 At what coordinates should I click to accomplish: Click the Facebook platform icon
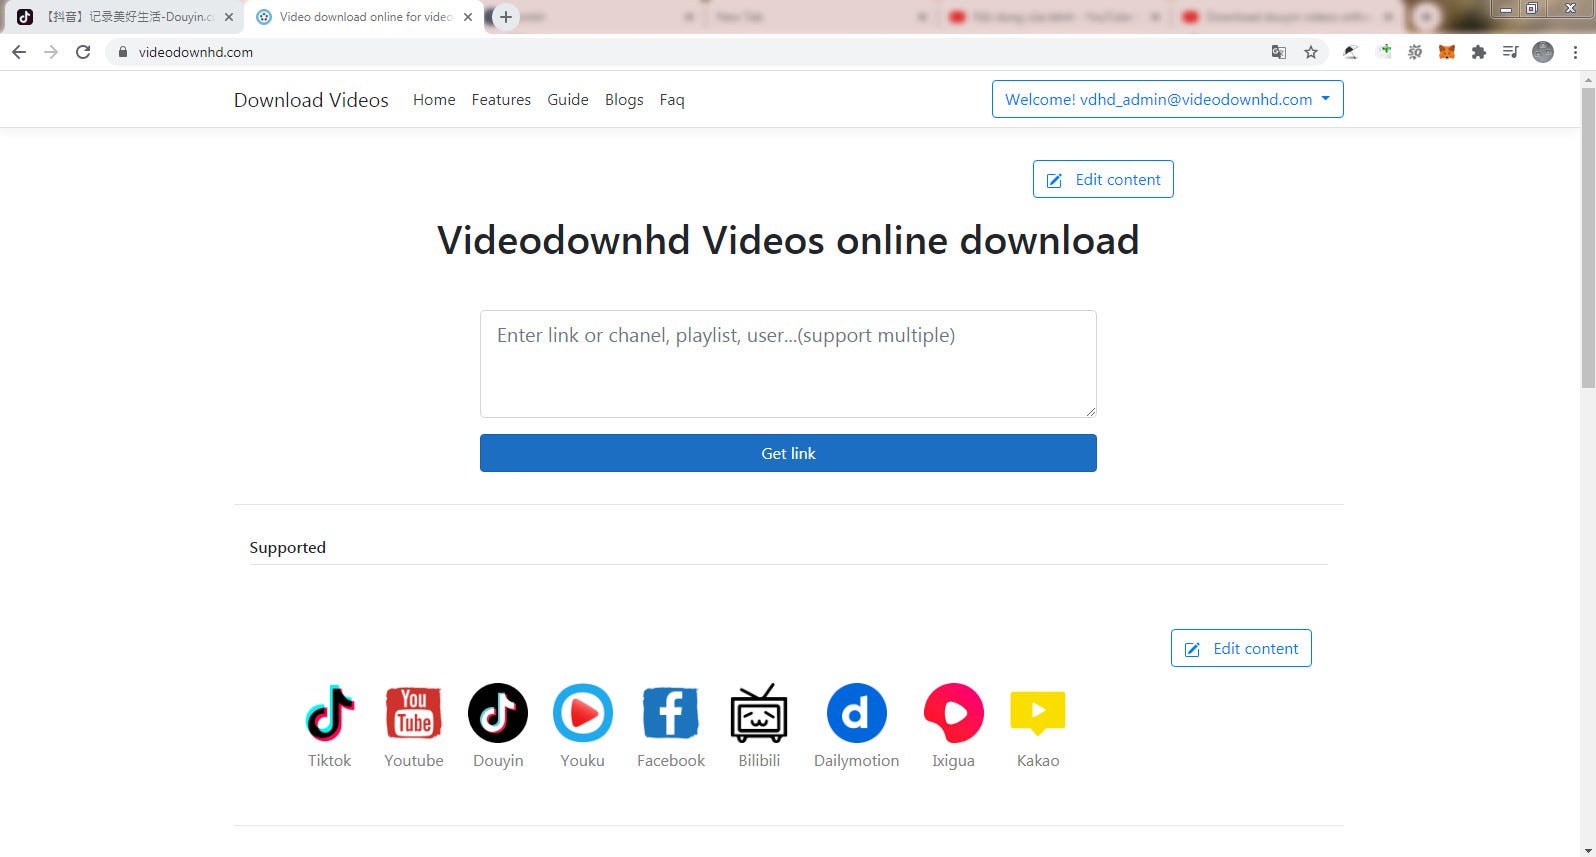(x=670, y=713)
